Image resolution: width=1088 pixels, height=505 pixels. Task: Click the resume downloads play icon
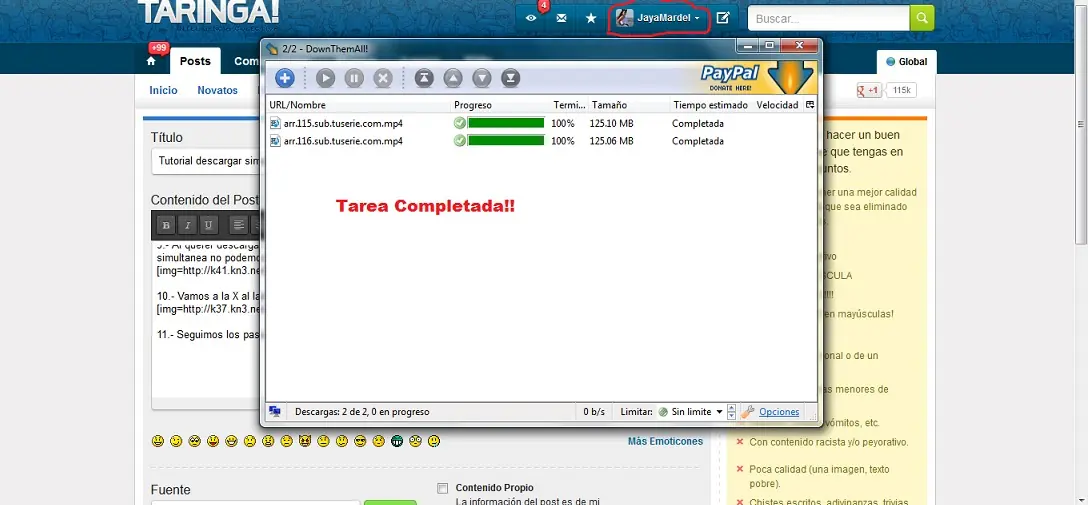coord(325,78)
